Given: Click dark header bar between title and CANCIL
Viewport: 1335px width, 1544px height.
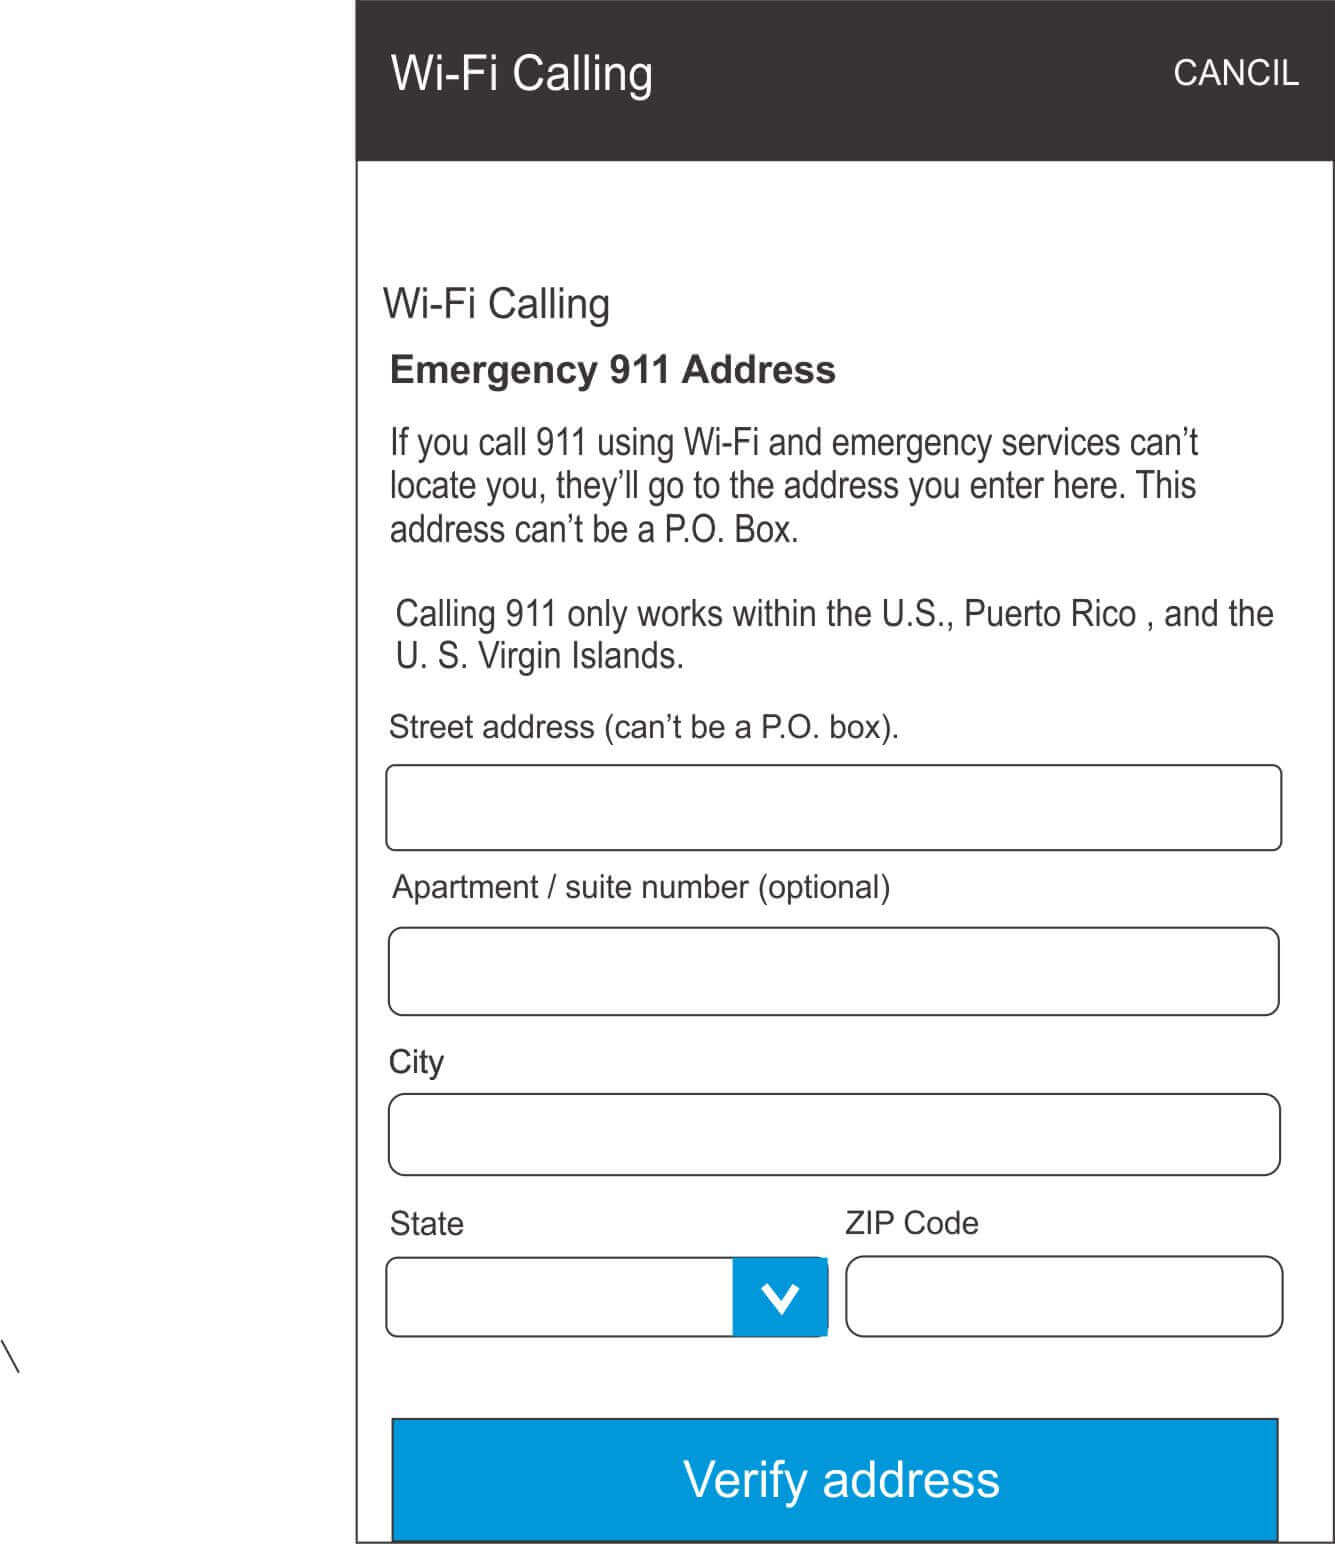Looking at the screenshot, I should click(x=910, y=75).
